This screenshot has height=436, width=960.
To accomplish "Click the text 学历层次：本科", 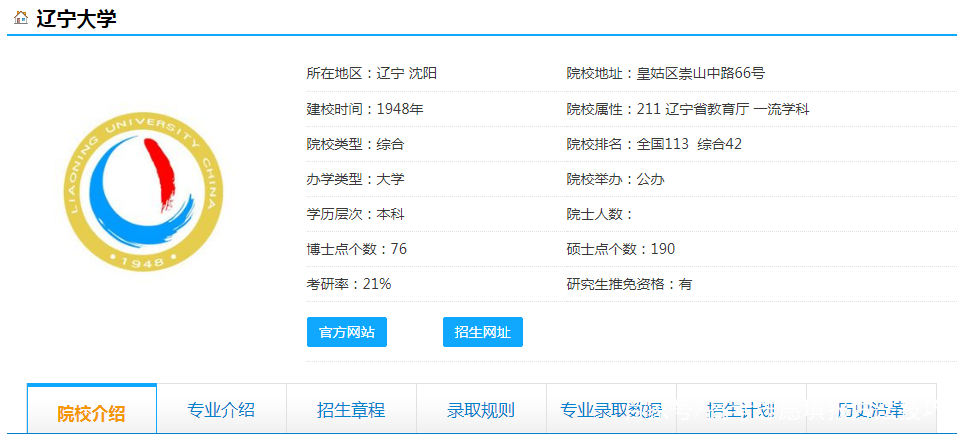I will pos(355,214).
